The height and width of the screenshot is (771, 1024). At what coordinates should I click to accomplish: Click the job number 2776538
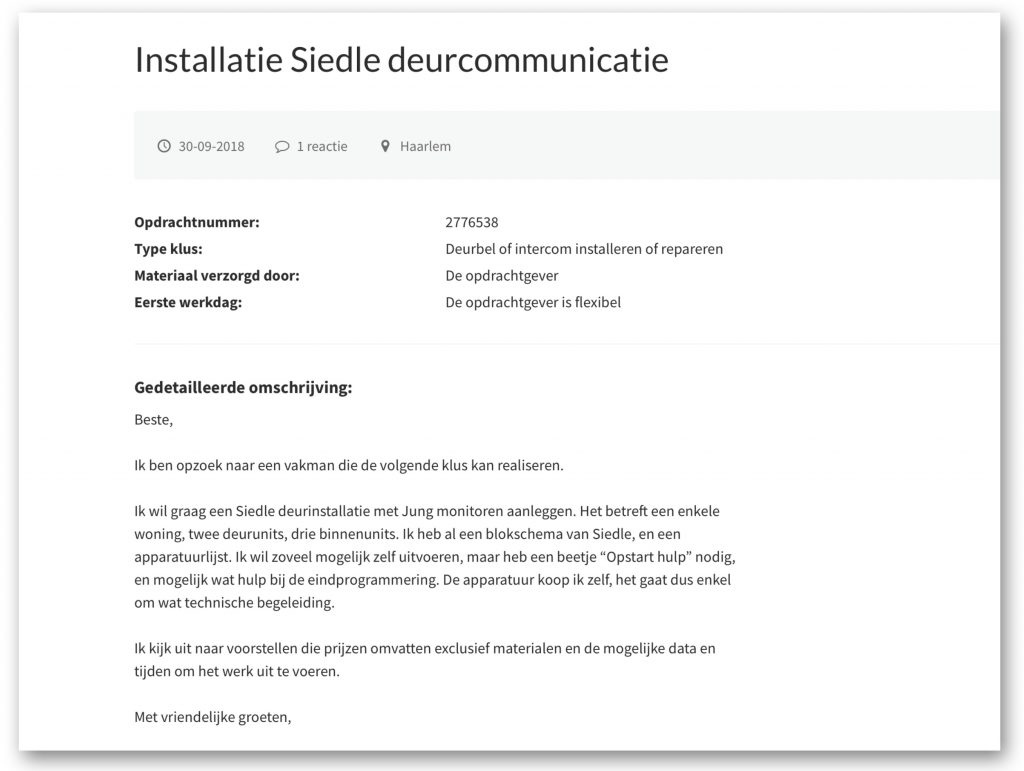471,222
